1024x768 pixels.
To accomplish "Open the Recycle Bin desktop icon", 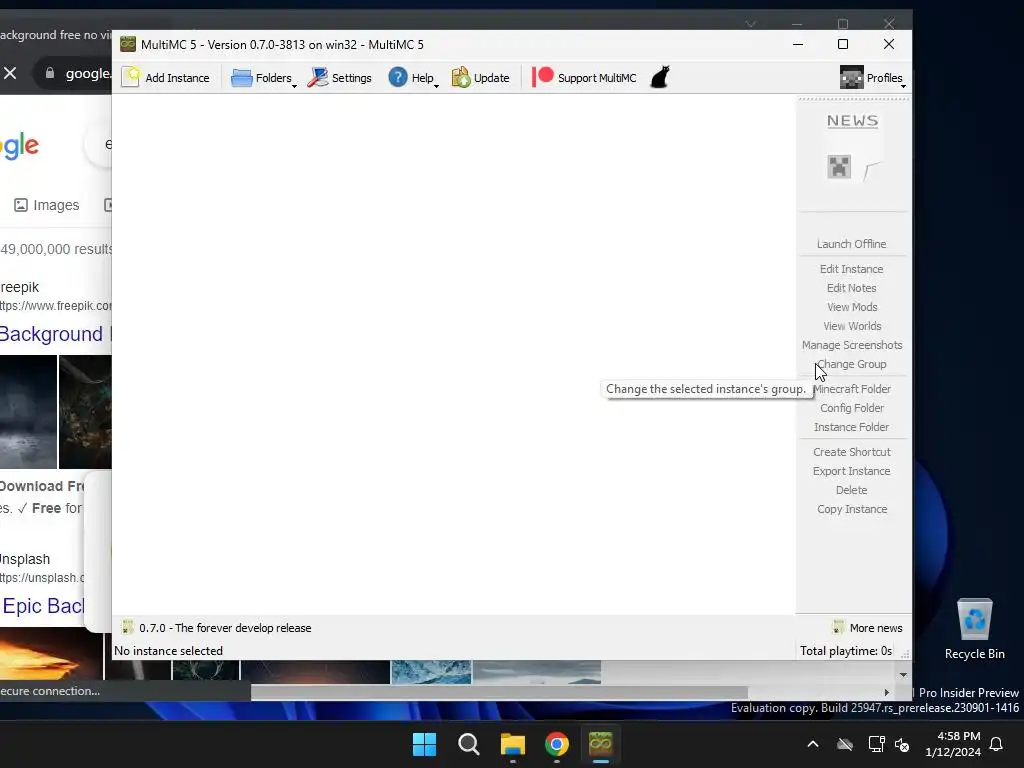I will pos(974,628).
